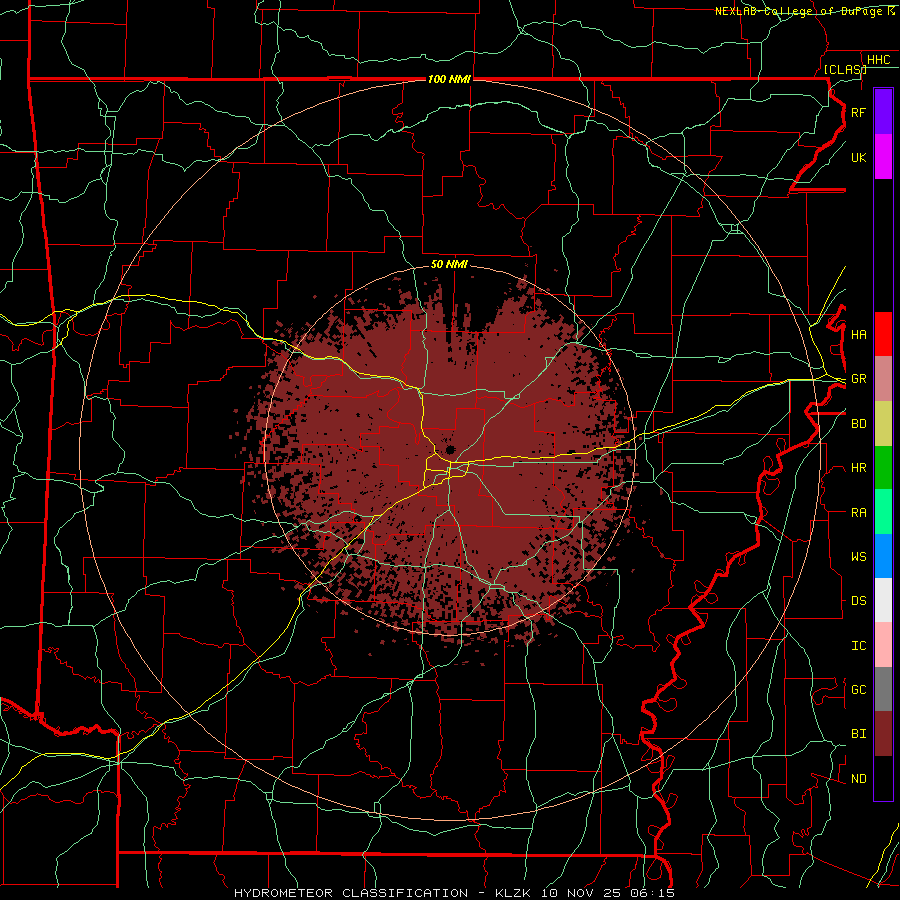Click the GR pink legend swatch
This screenshot has width=900, height=900.
click(x=883, y=378)
